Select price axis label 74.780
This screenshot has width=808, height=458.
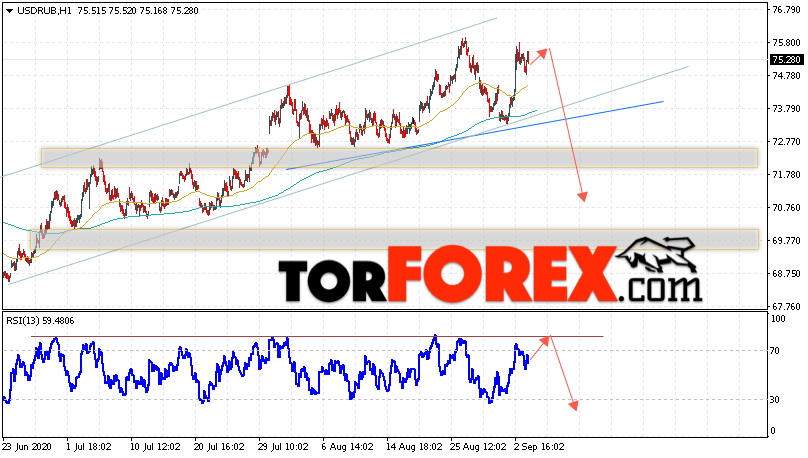coord(786,76)
